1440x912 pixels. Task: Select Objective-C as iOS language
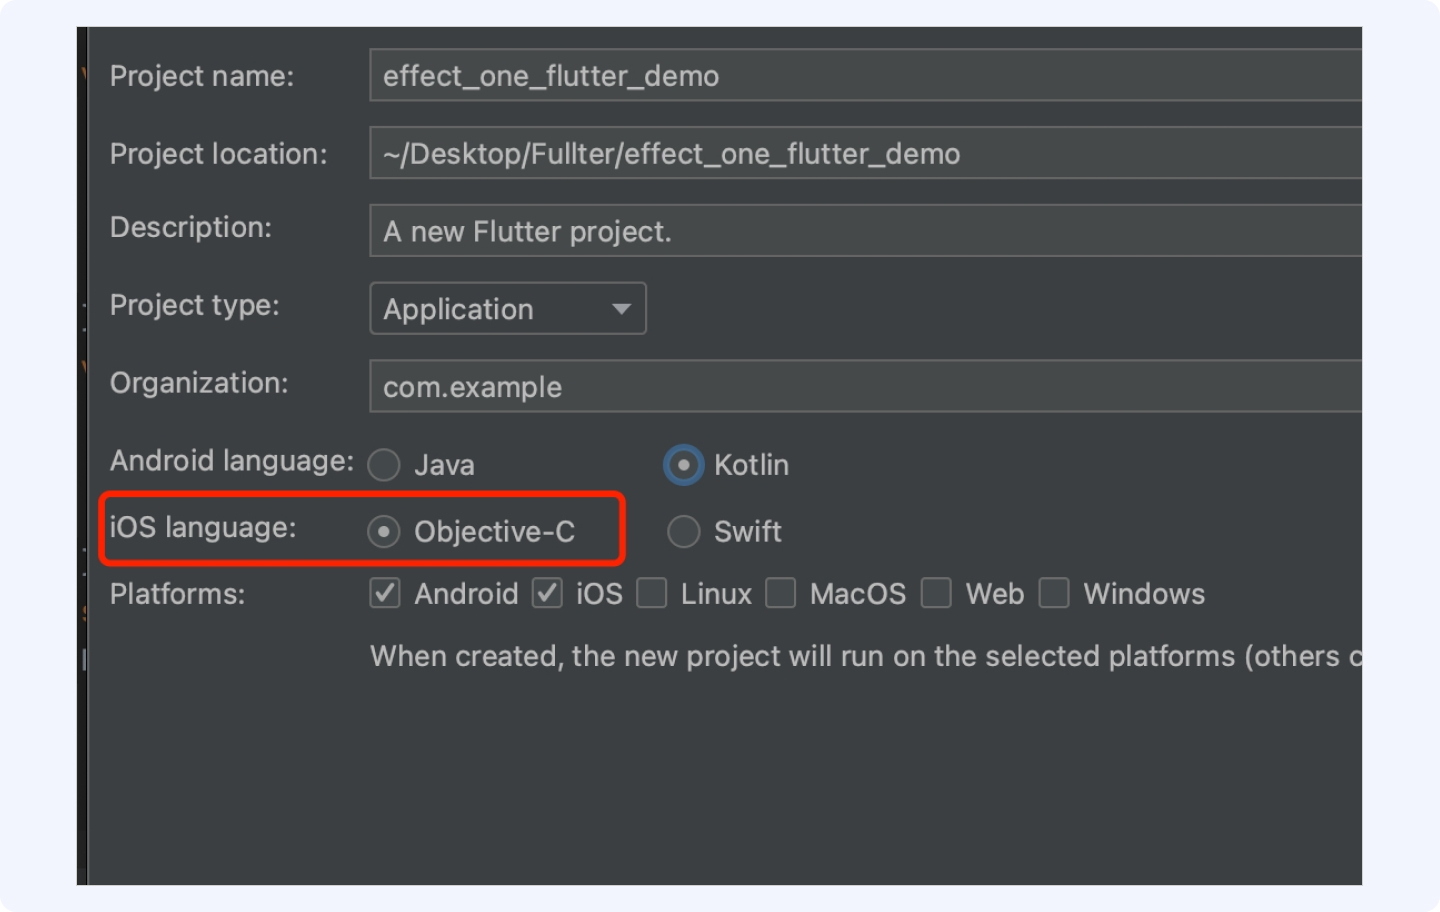coord(384,532)
